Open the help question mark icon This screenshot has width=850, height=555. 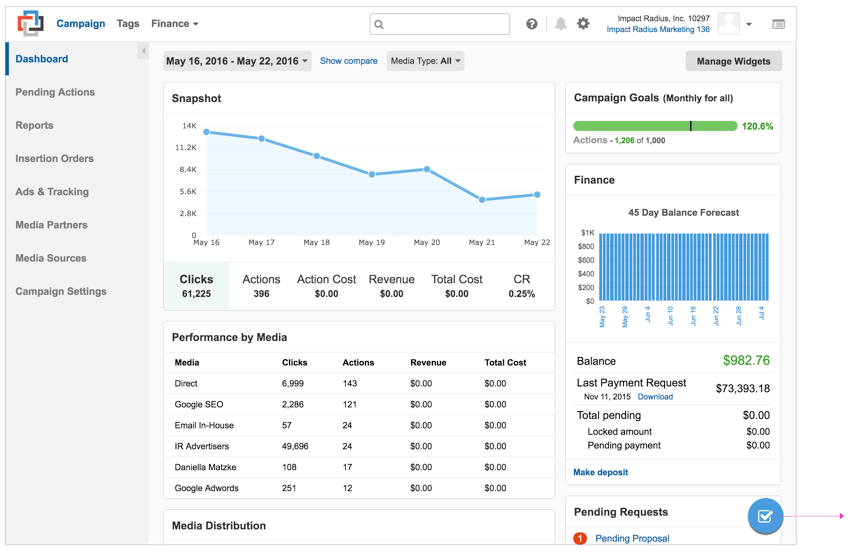(532, 24)
